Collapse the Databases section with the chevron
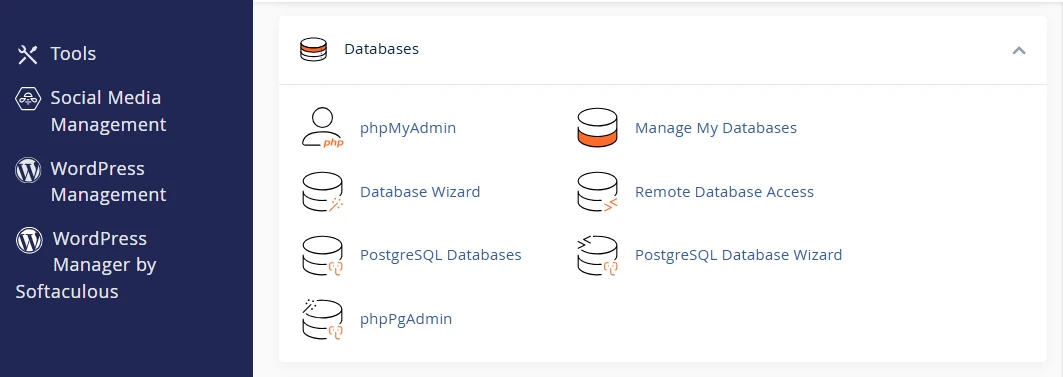 [1019, 50]
